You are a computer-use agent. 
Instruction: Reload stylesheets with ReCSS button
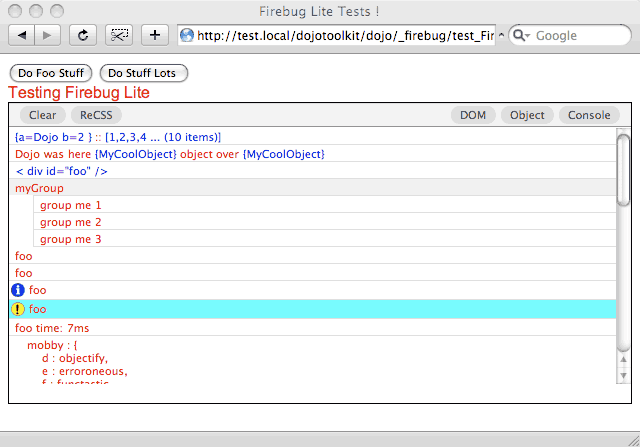point(96,115)
